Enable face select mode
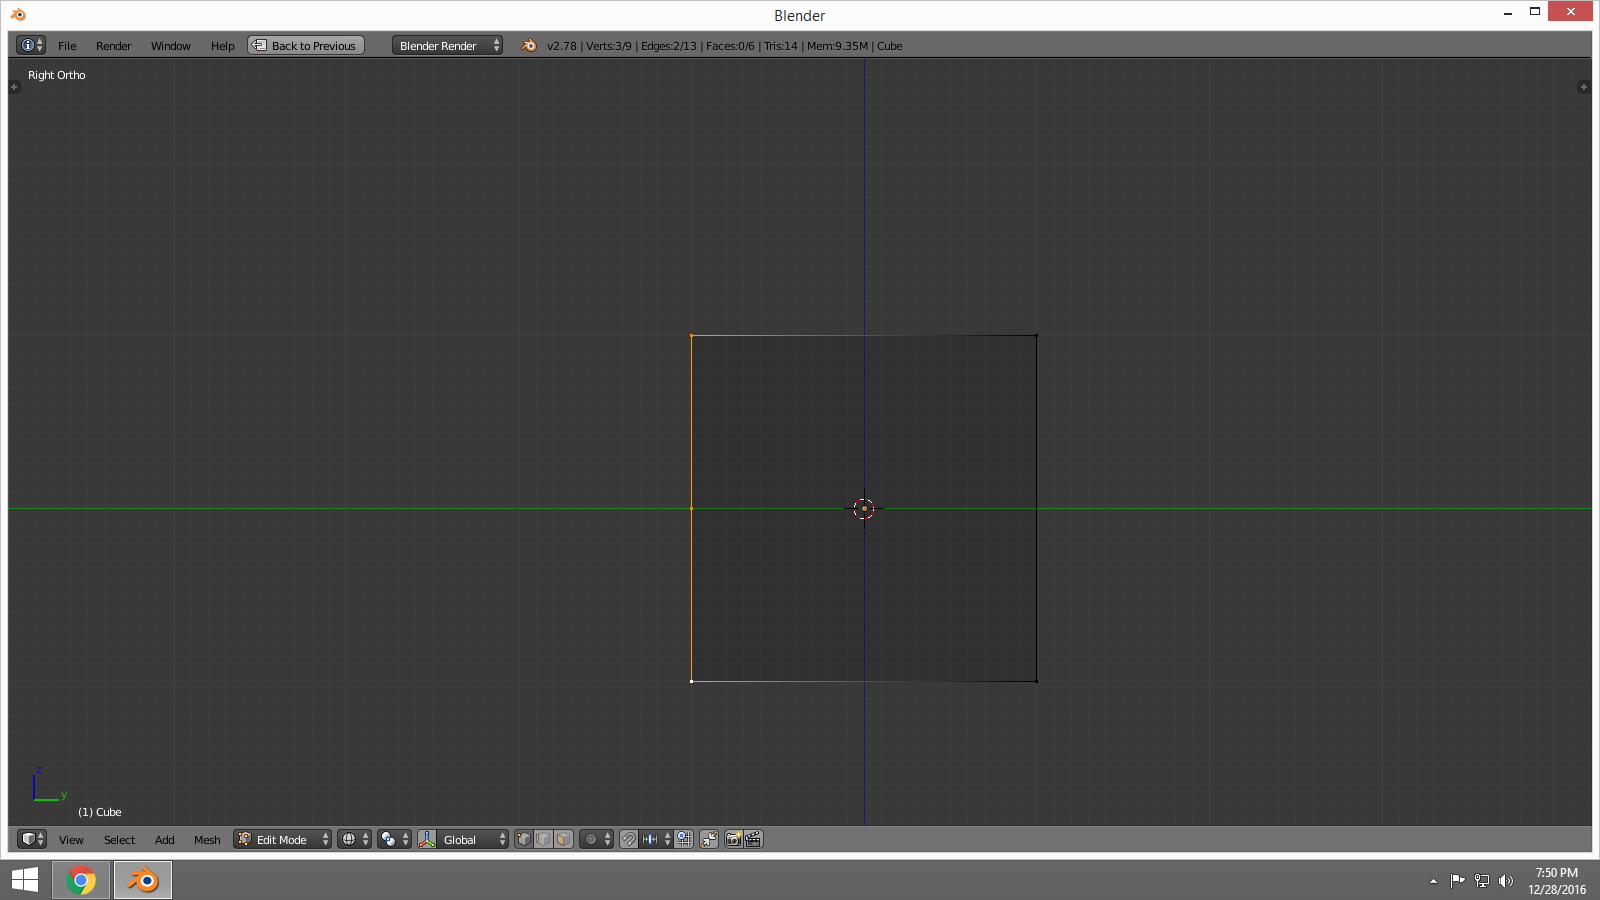The width and height of the screenshot is (1600, 900). tap(563, 839)
